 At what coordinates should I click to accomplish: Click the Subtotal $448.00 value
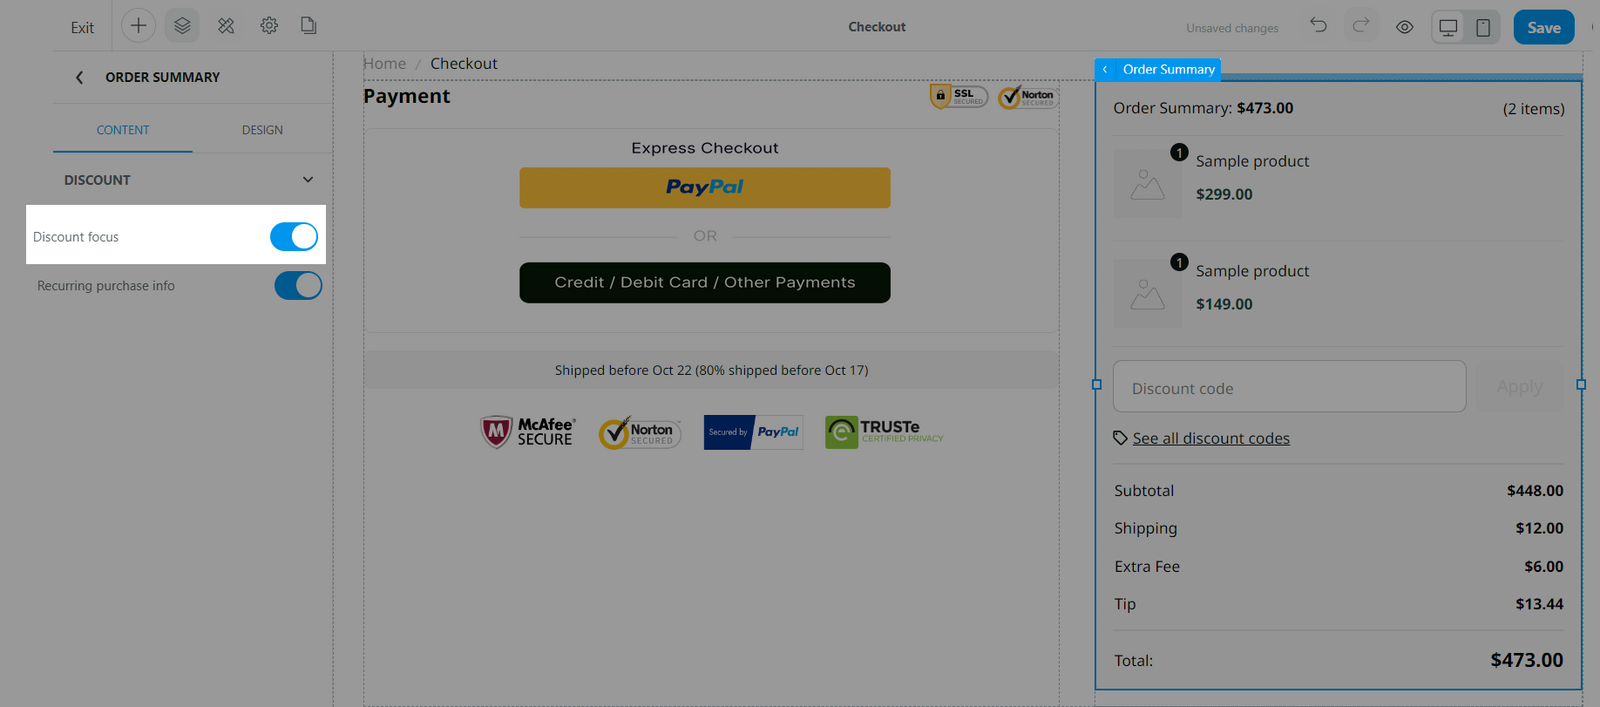click(x=1535, y=491)
